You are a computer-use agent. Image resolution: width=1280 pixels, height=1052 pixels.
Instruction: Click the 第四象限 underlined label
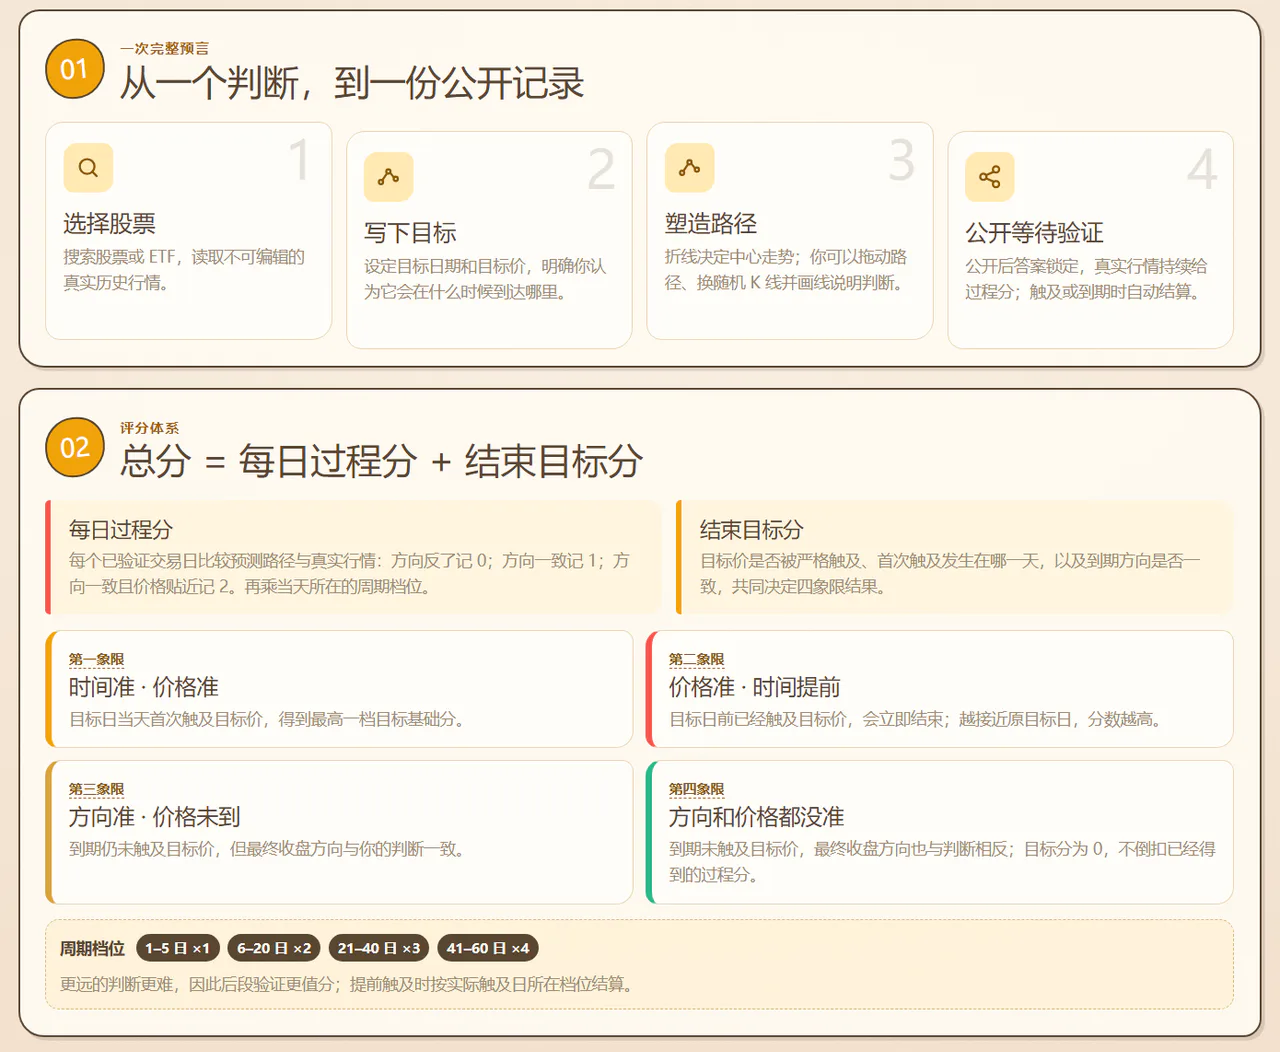click(x=697, y=789)
